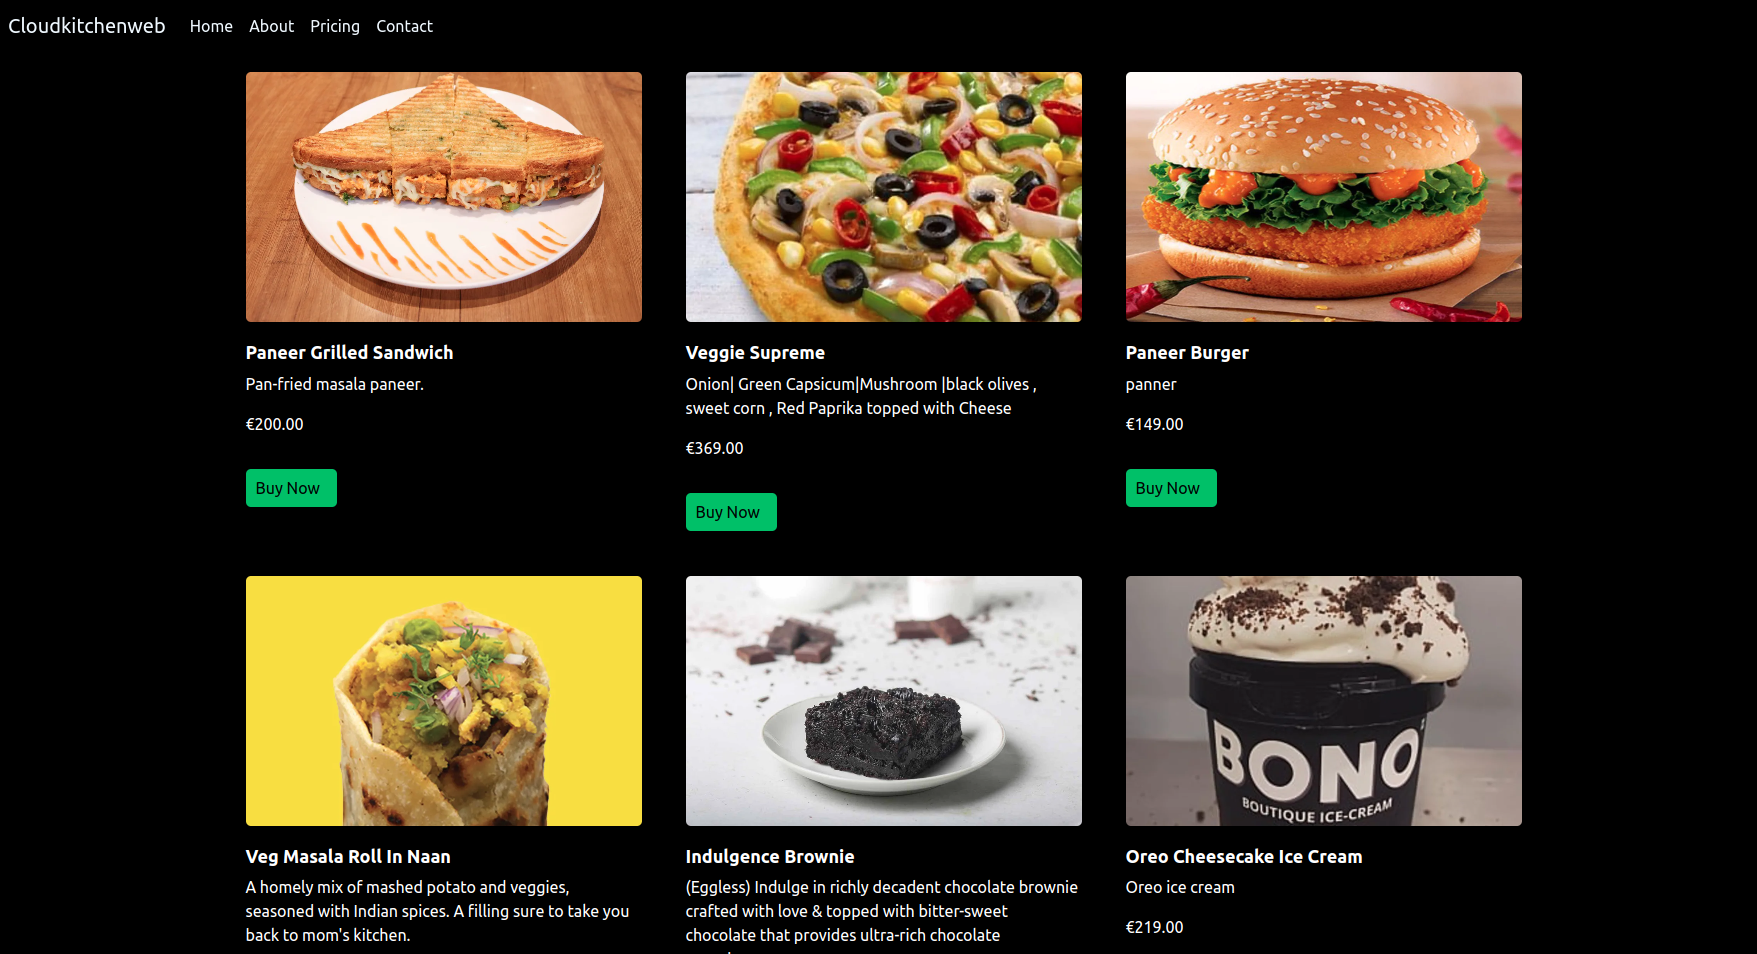Click the Veggie Supreme pizza image

(884, 197)
